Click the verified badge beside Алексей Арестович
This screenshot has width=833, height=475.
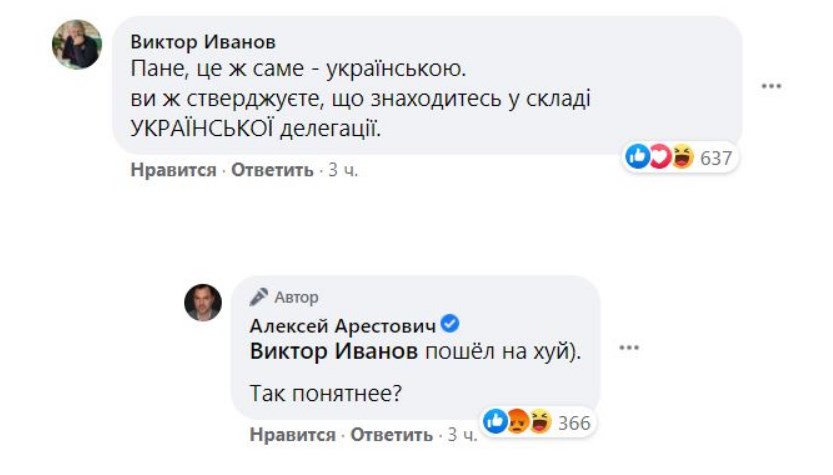tap(450, 324)
